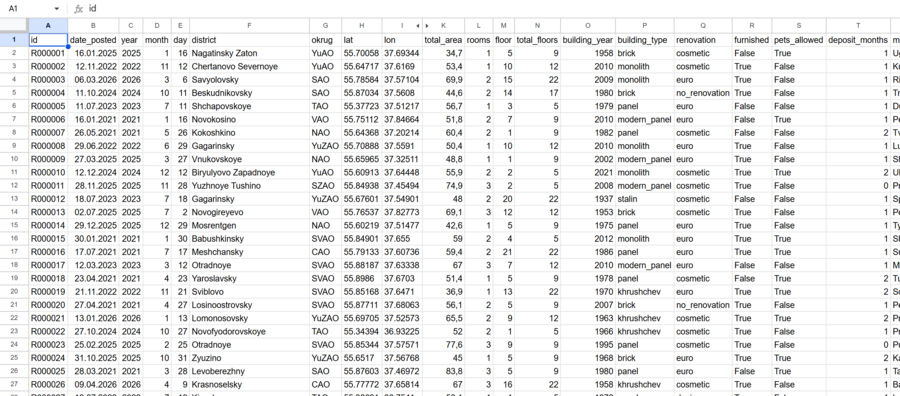Select cell with district Nagatinsky Zaton

[x=249, y=53]
